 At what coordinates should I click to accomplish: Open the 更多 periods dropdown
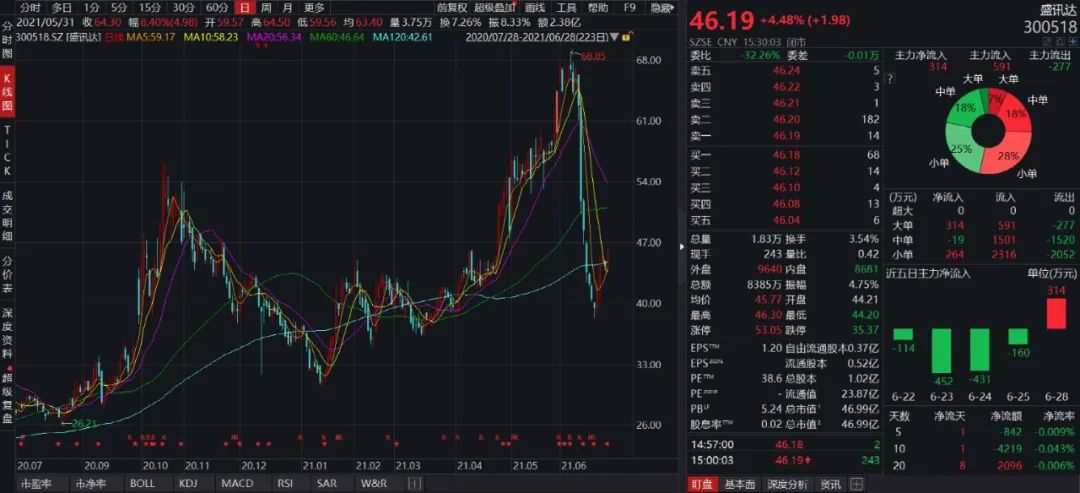(315, 8)
